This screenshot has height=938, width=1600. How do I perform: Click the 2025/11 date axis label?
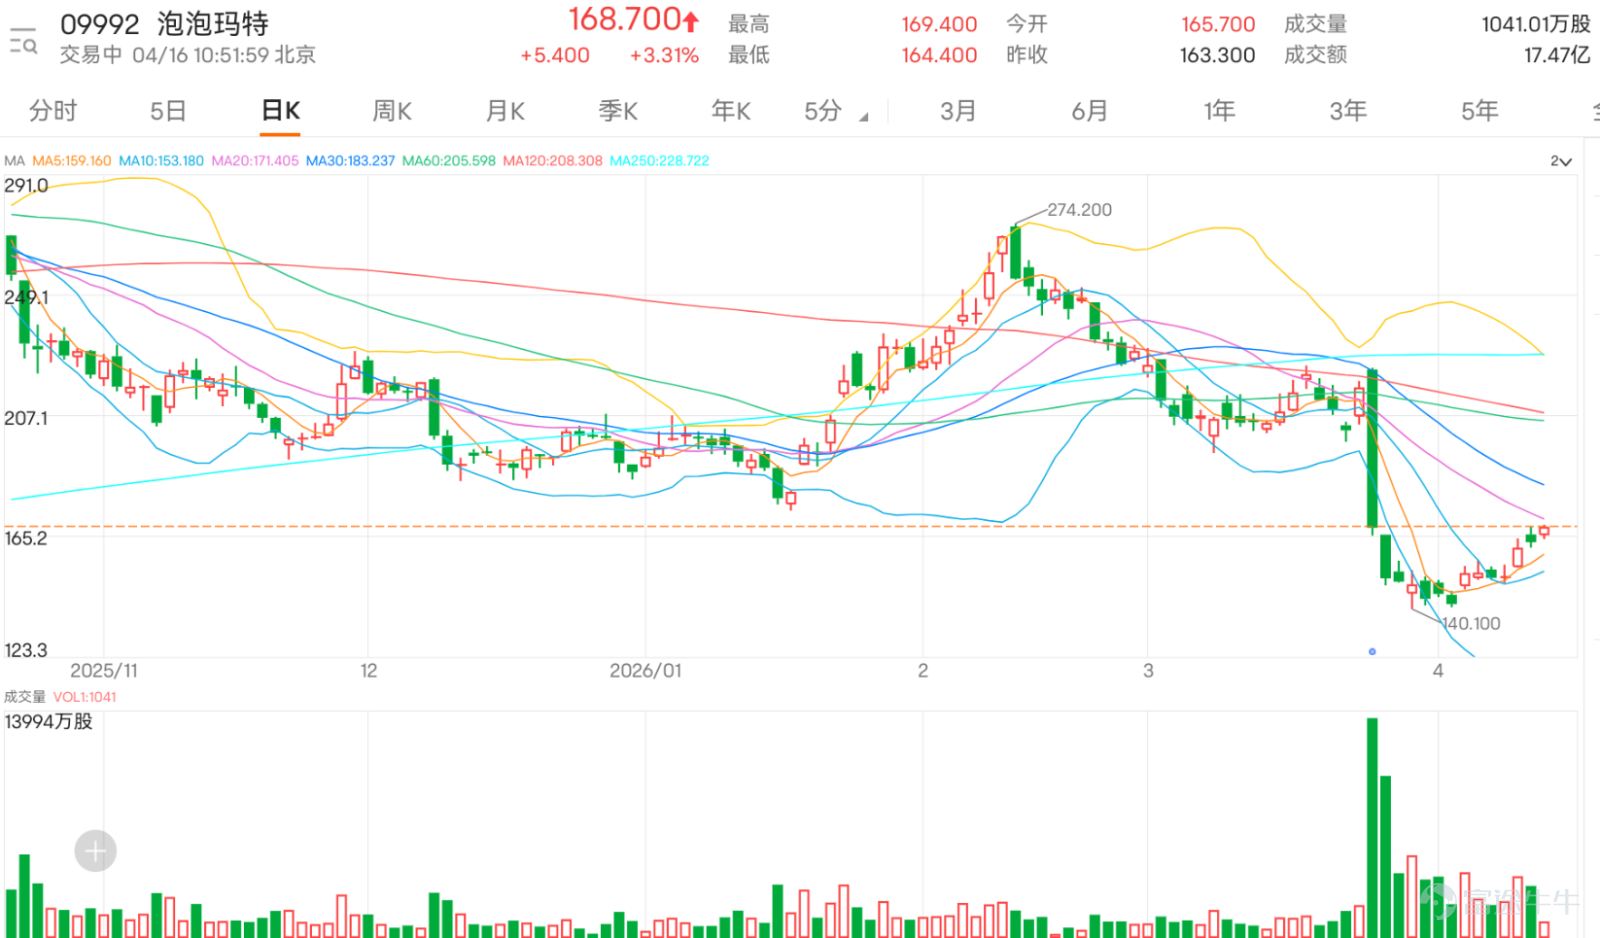(x=104, y=671)
